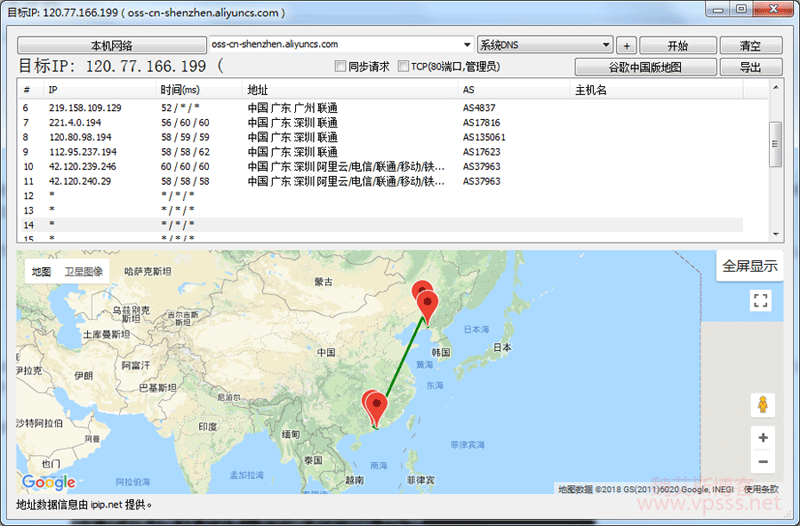Select hop row number 12
The height and width of the screenshot is (526, 800).
382,196
